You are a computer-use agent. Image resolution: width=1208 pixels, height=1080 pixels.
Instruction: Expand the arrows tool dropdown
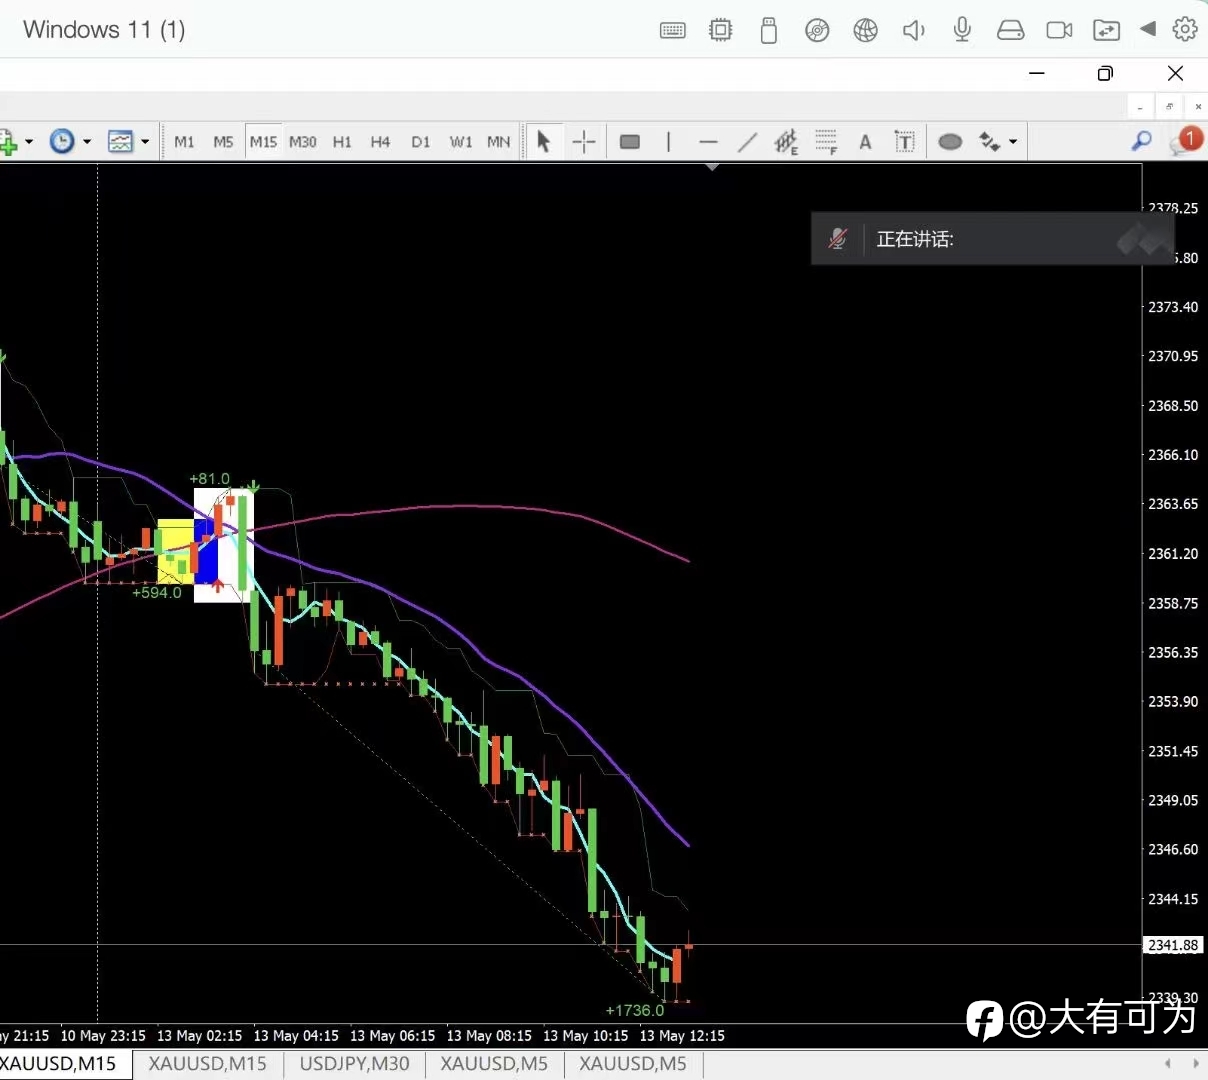coord(1013,142)
